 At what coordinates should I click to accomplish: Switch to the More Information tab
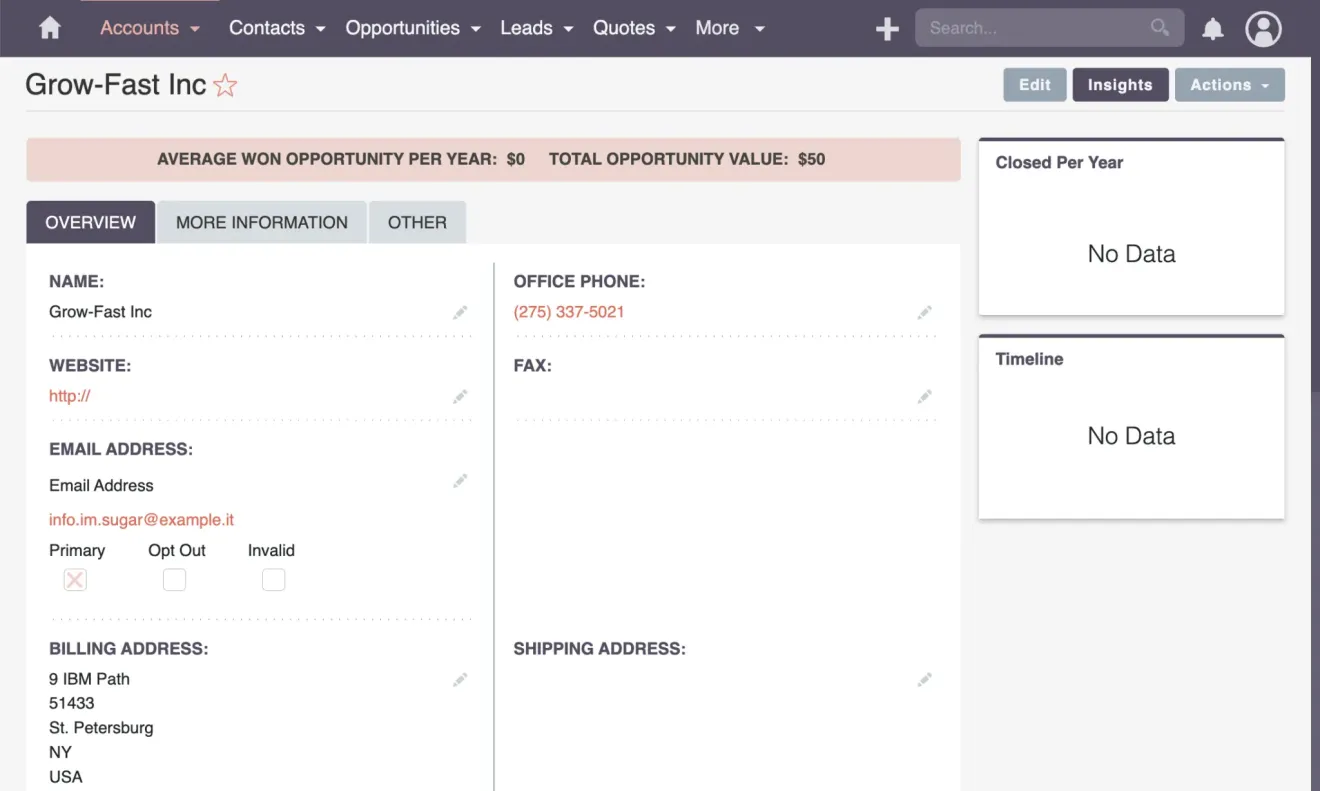click(x=261, y=221)
